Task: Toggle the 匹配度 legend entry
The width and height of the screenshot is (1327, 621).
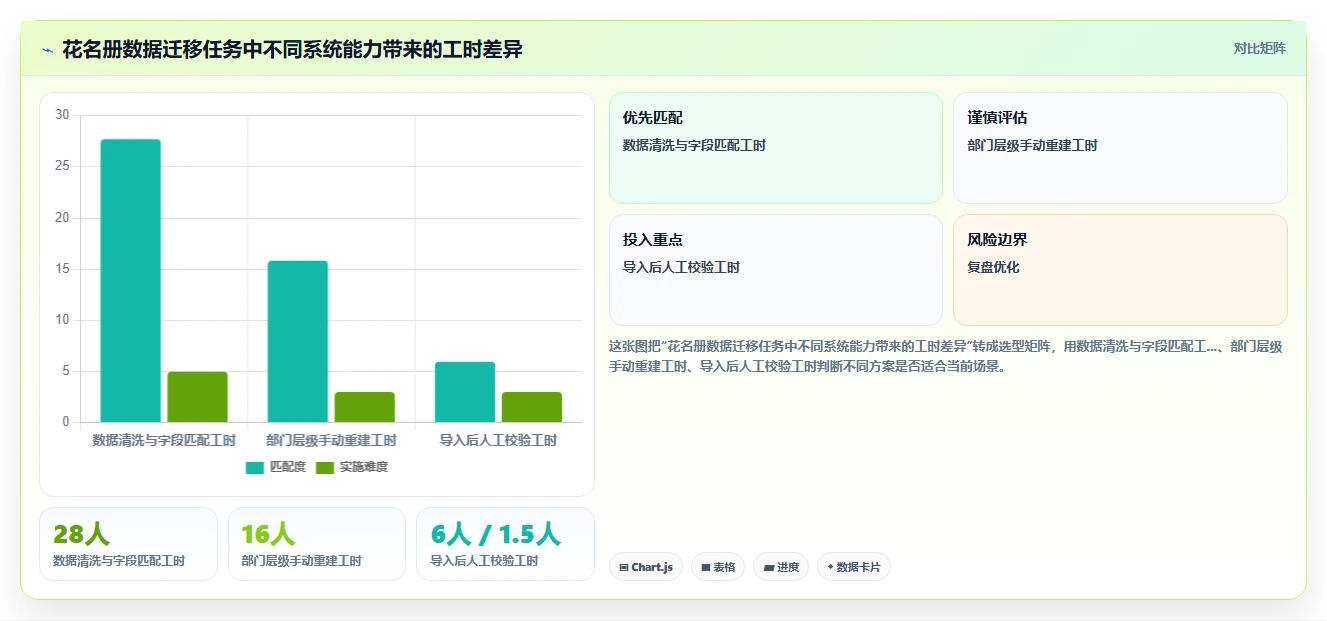Action: 276,467
